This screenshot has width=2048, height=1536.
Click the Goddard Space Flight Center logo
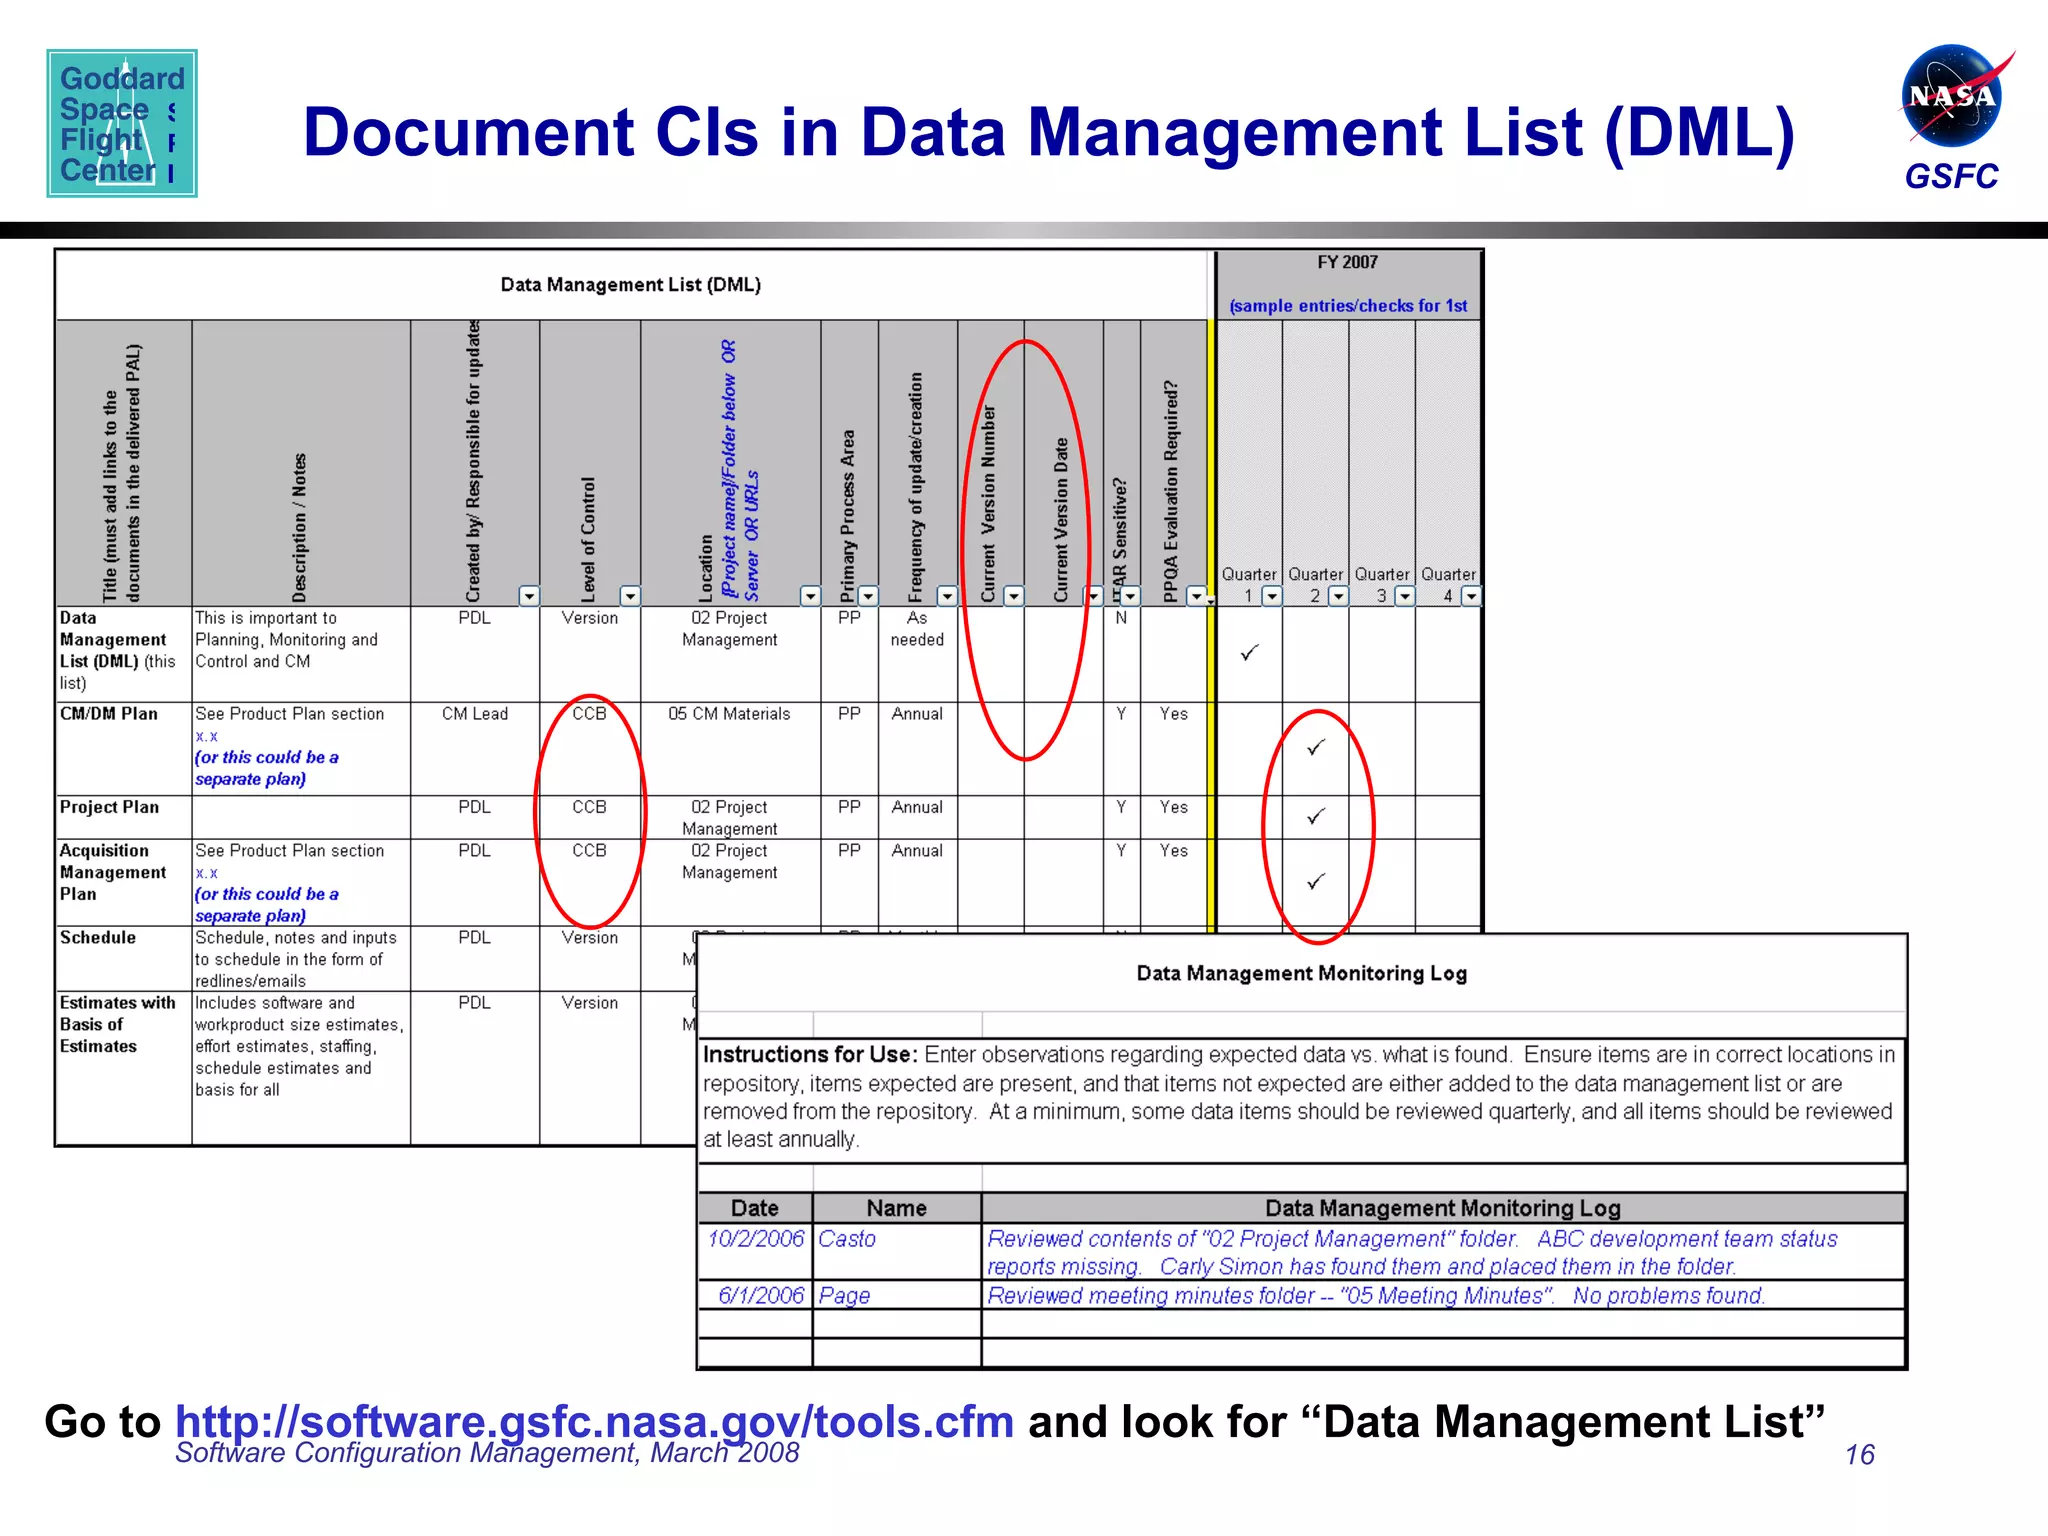[122, 123]
